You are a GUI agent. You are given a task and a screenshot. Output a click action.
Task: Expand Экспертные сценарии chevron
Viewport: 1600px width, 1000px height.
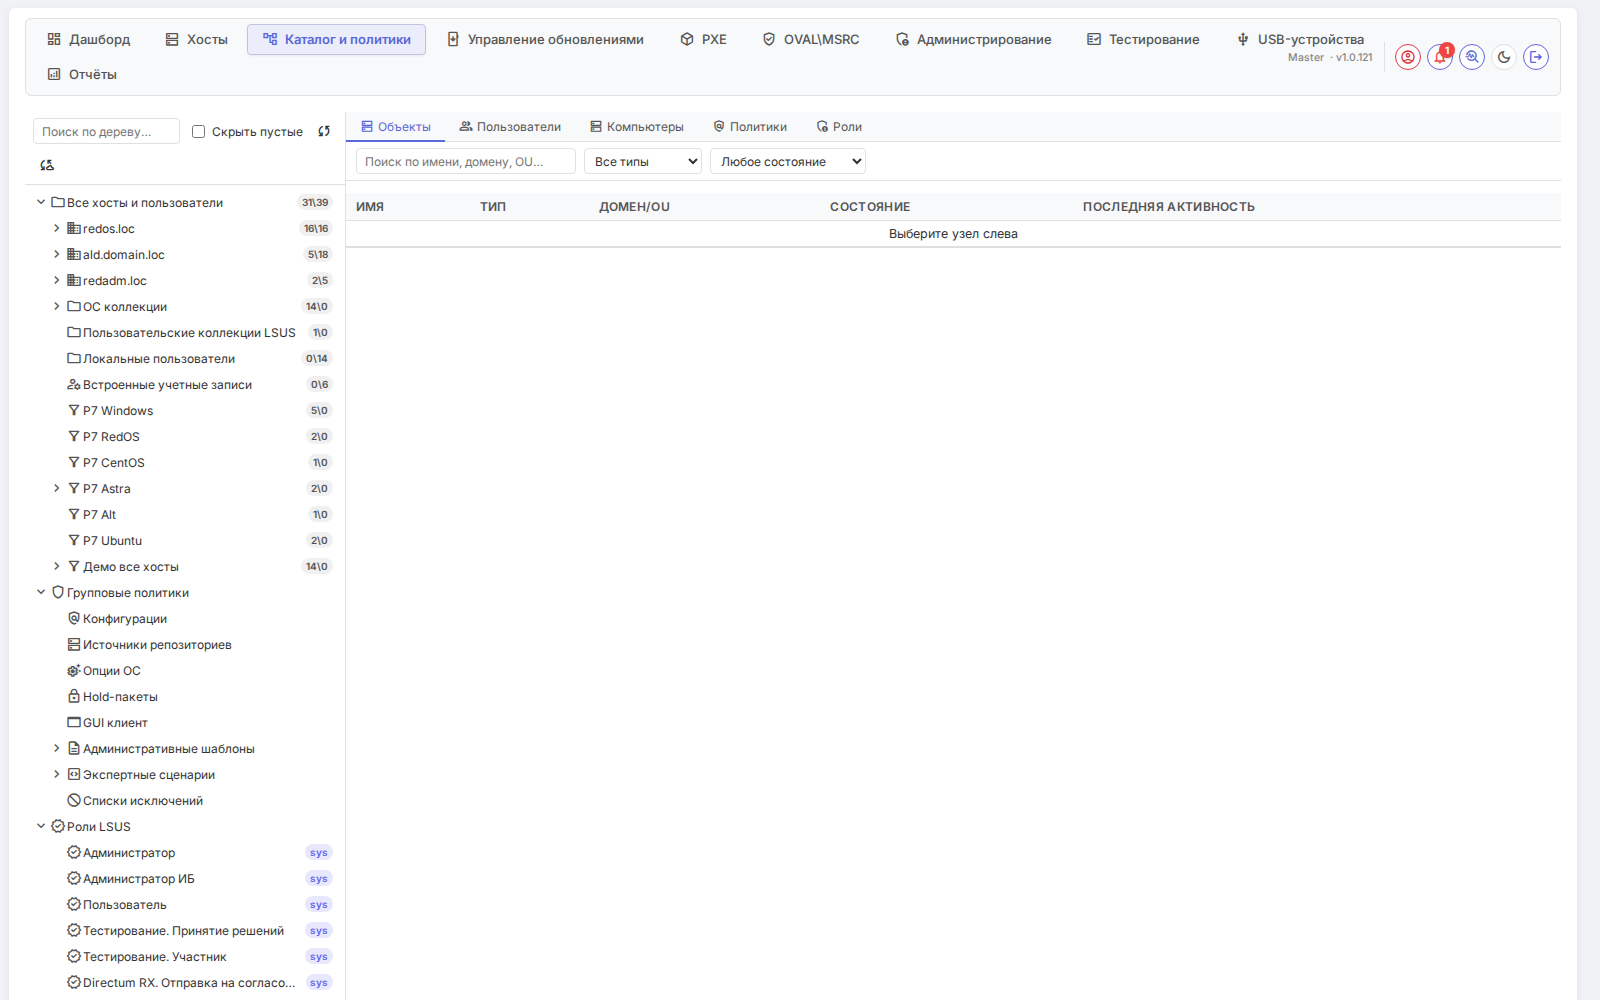[57, 774]
